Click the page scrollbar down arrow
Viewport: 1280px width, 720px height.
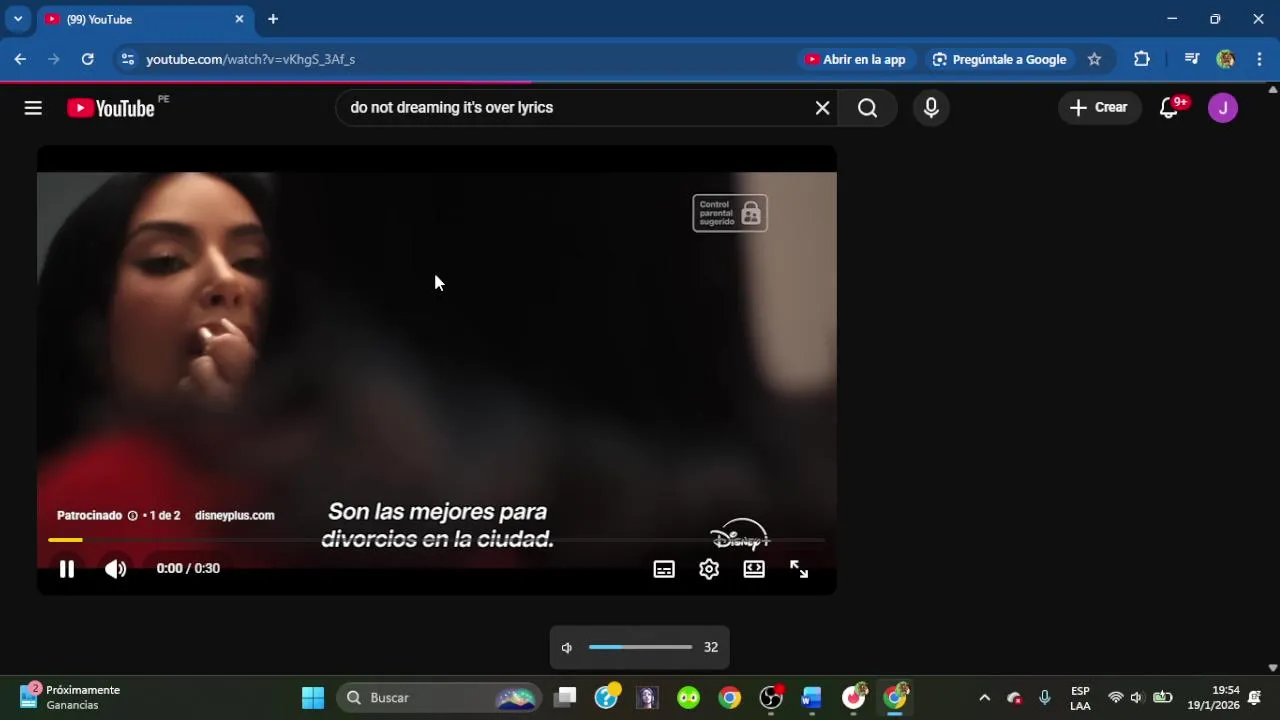point(1272,667)
